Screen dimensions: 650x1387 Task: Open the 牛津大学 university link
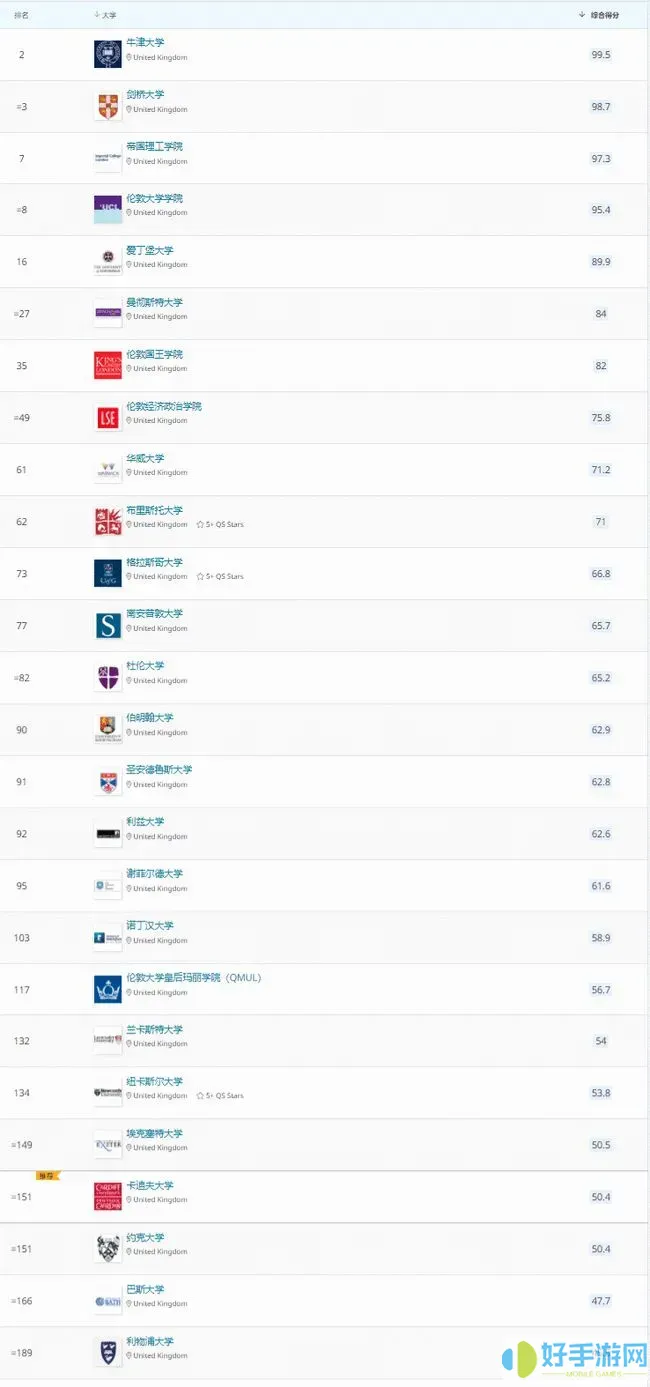click(x=155, y=41)
